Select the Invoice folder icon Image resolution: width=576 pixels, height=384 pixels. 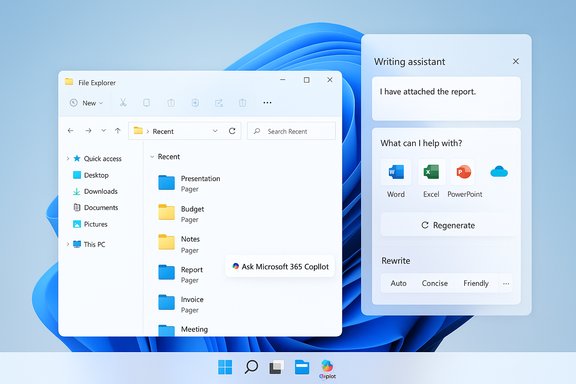(x=166, y=303)
